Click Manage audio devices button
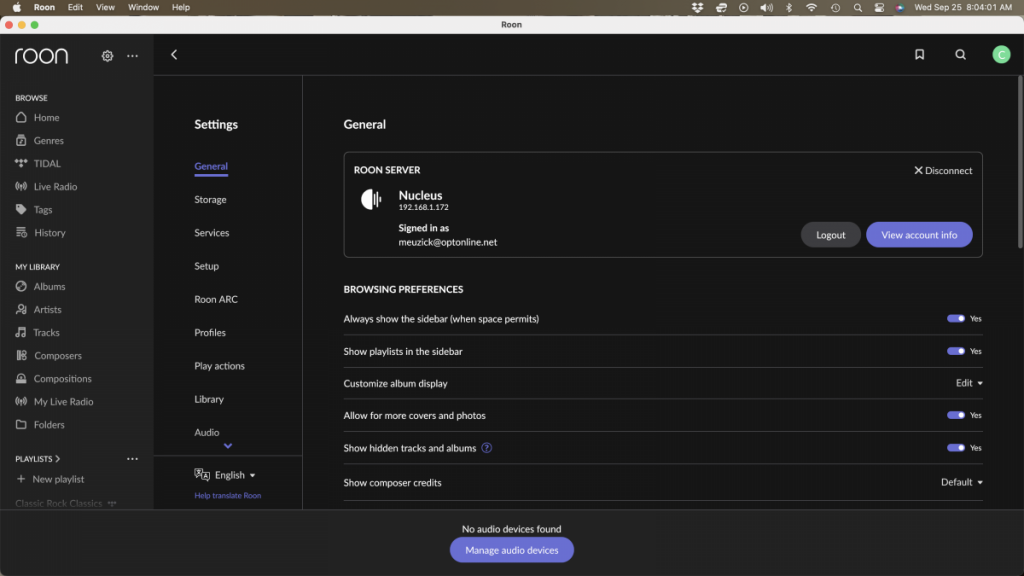Viewport: 1024px width, 576px height. [x=511, y=550]
